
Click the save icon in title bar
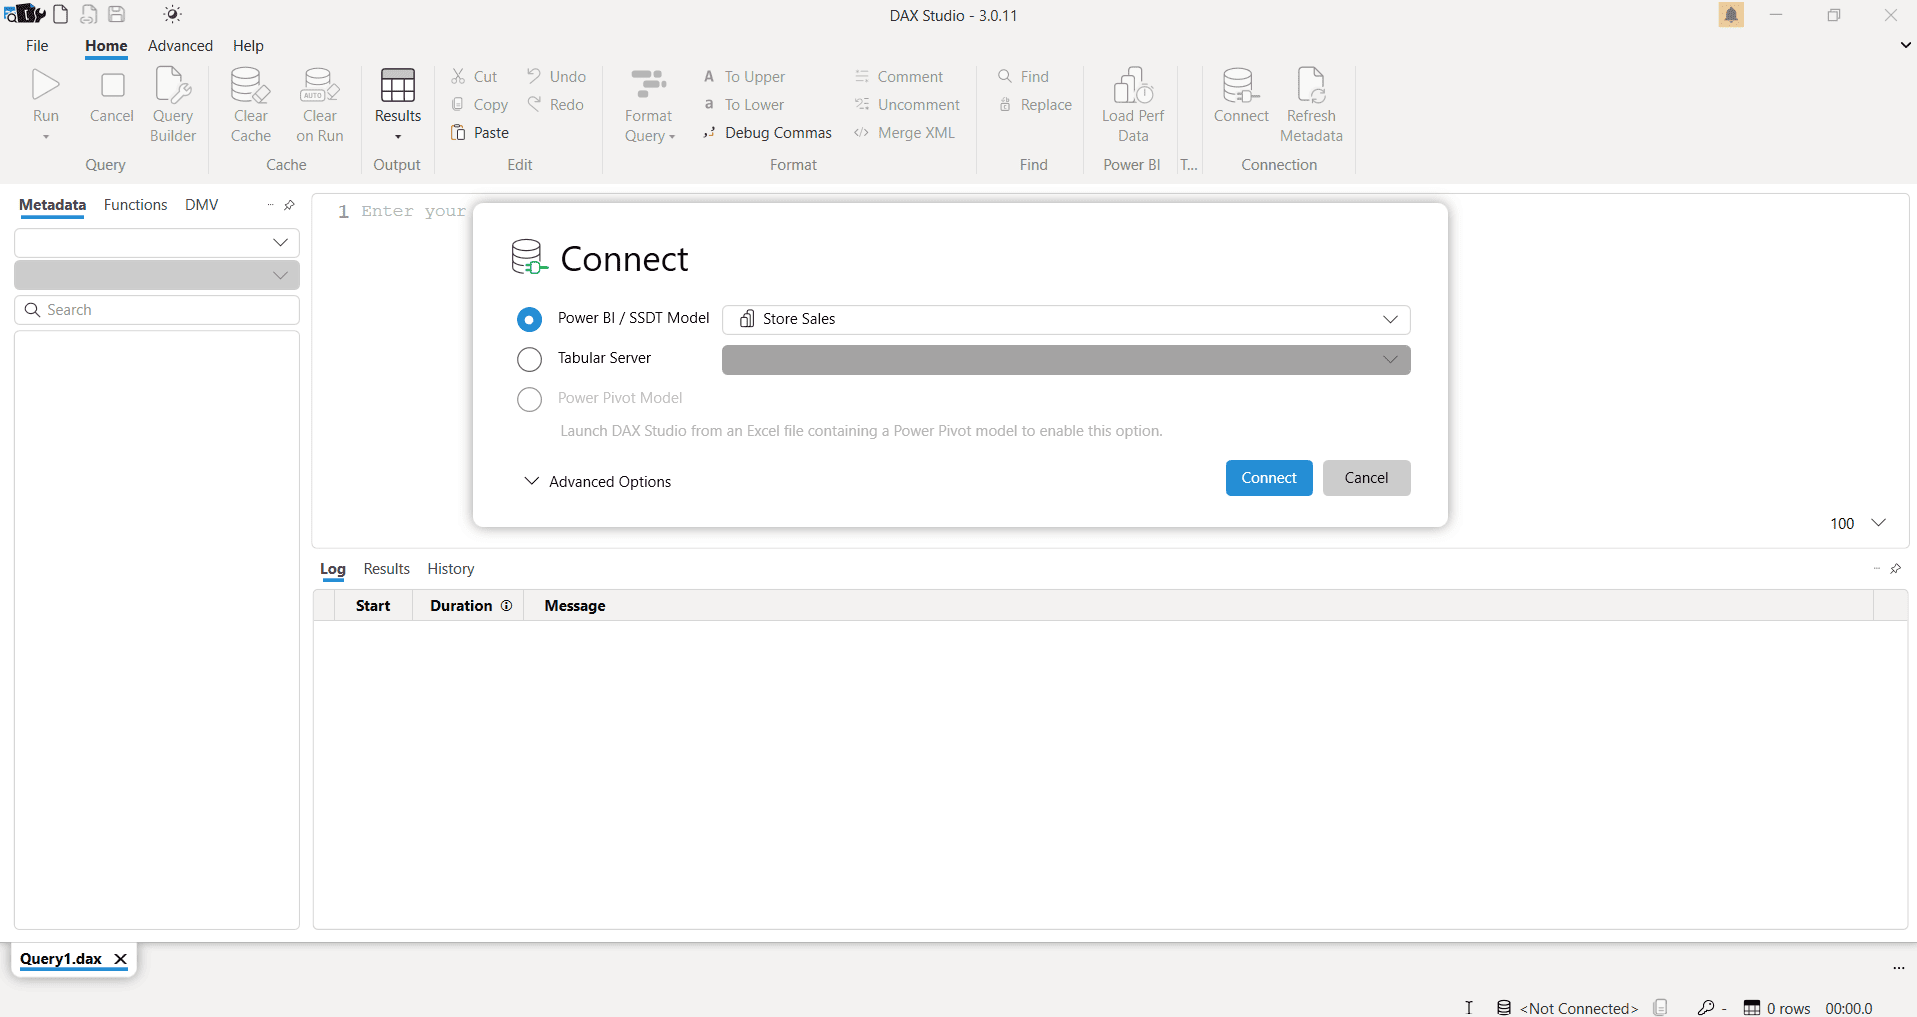[x=117, y=15]
